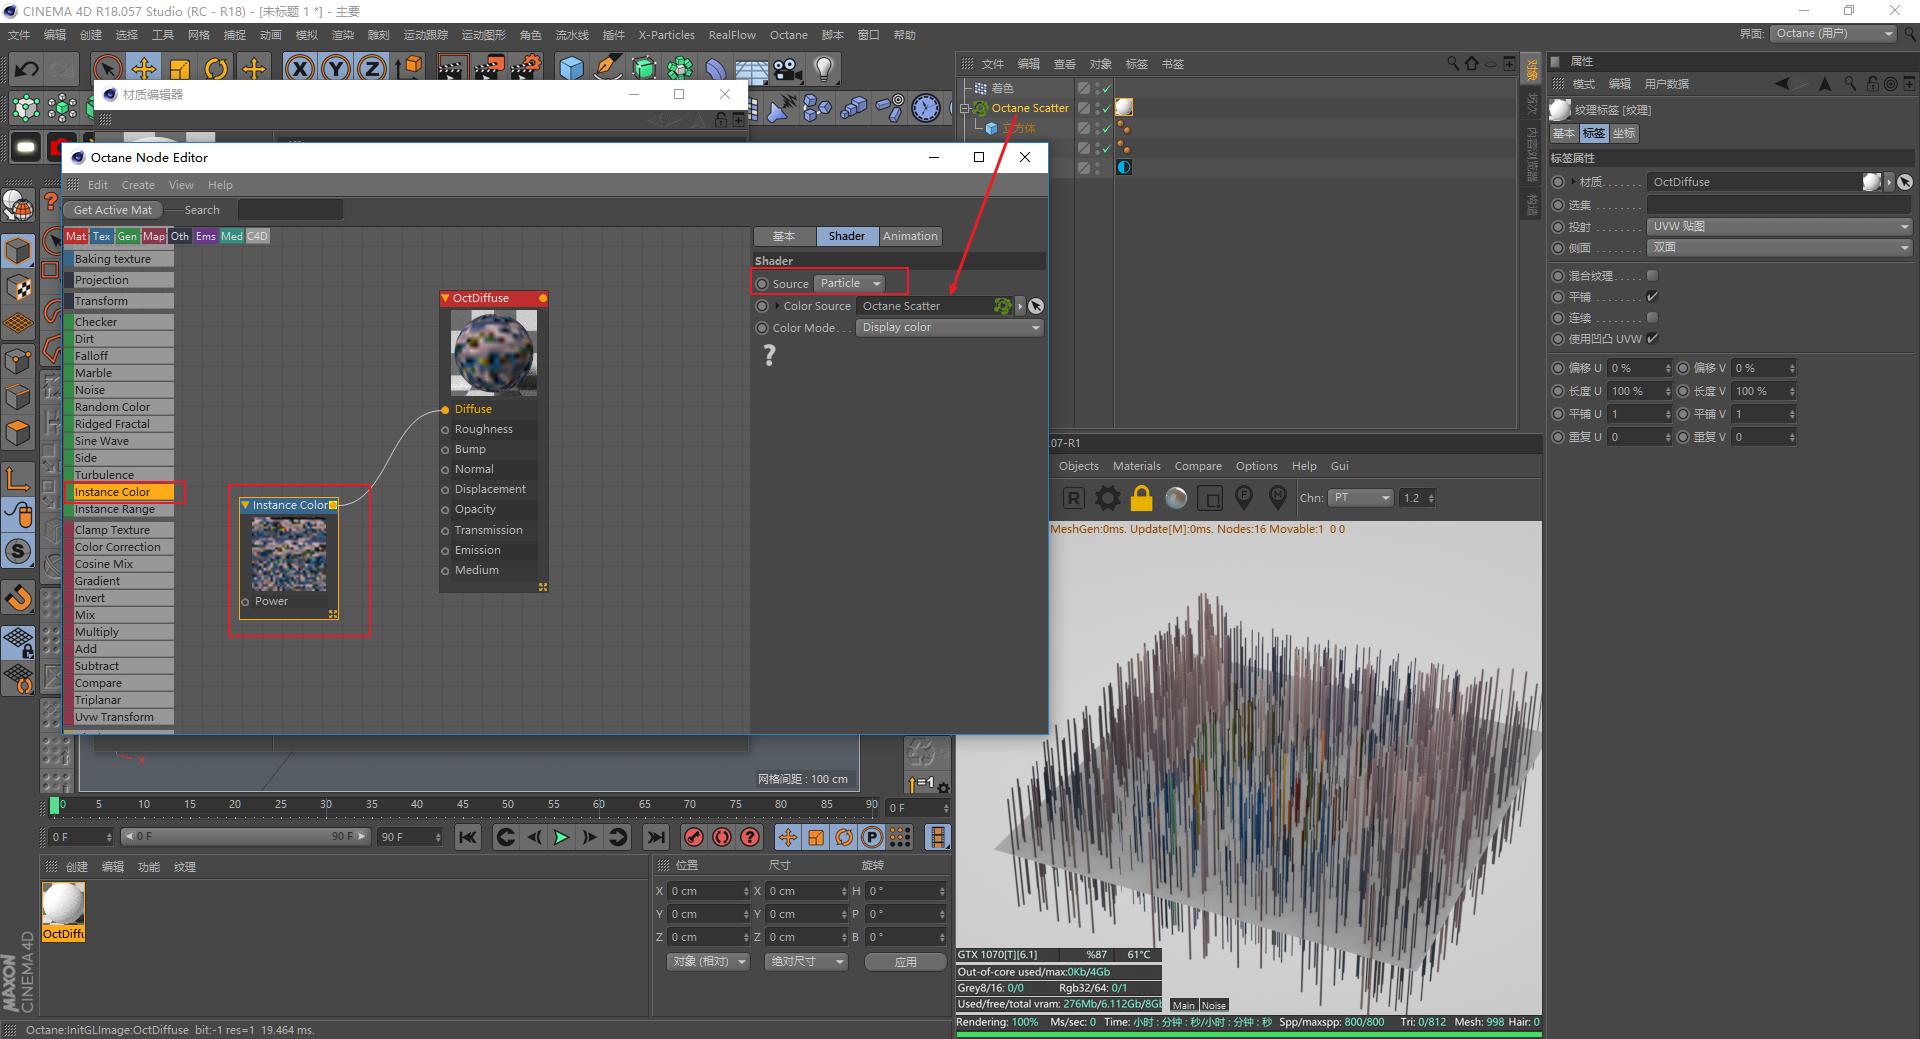
Task: Switch to the Animation tab in Node Editor
Action: (x=909, y=237)
